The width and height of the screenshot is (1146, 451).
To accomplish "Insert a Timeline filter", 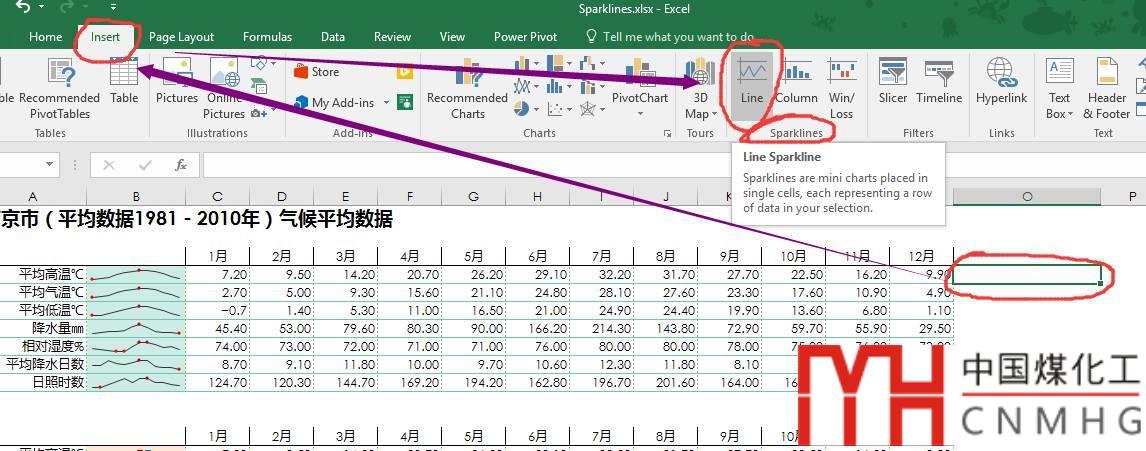I will point(938,80).
